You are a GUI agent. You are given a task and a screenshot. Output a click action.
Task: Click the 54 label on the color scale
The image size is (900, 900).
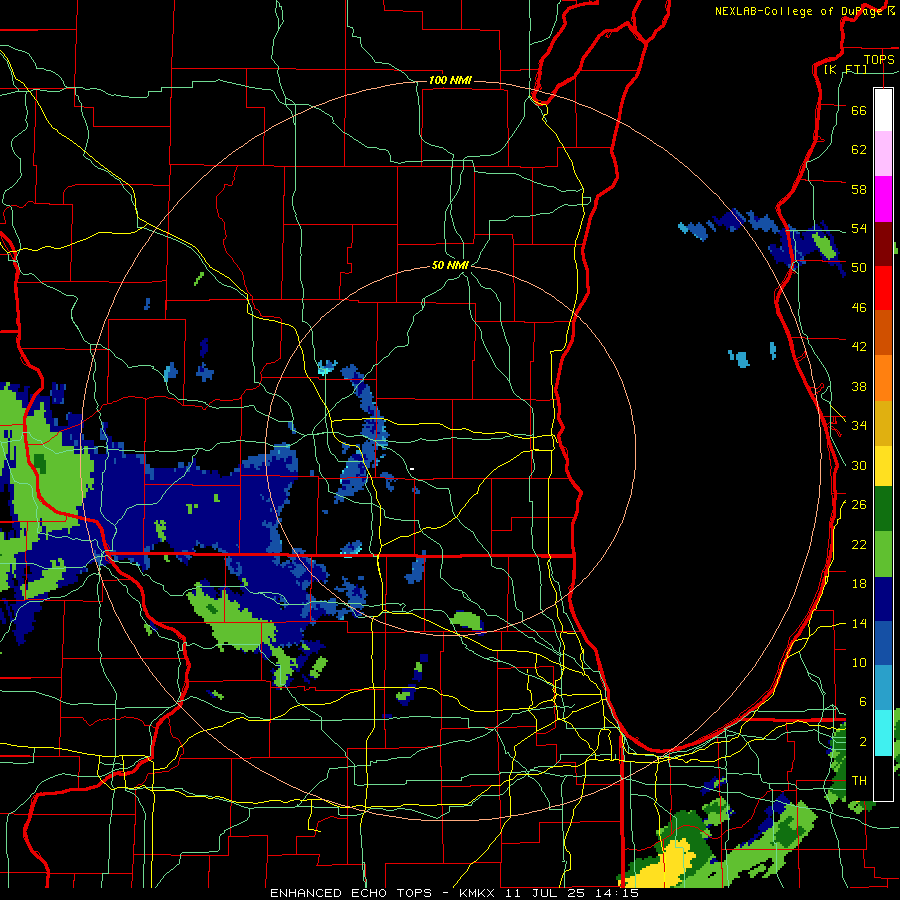(859, 229)
